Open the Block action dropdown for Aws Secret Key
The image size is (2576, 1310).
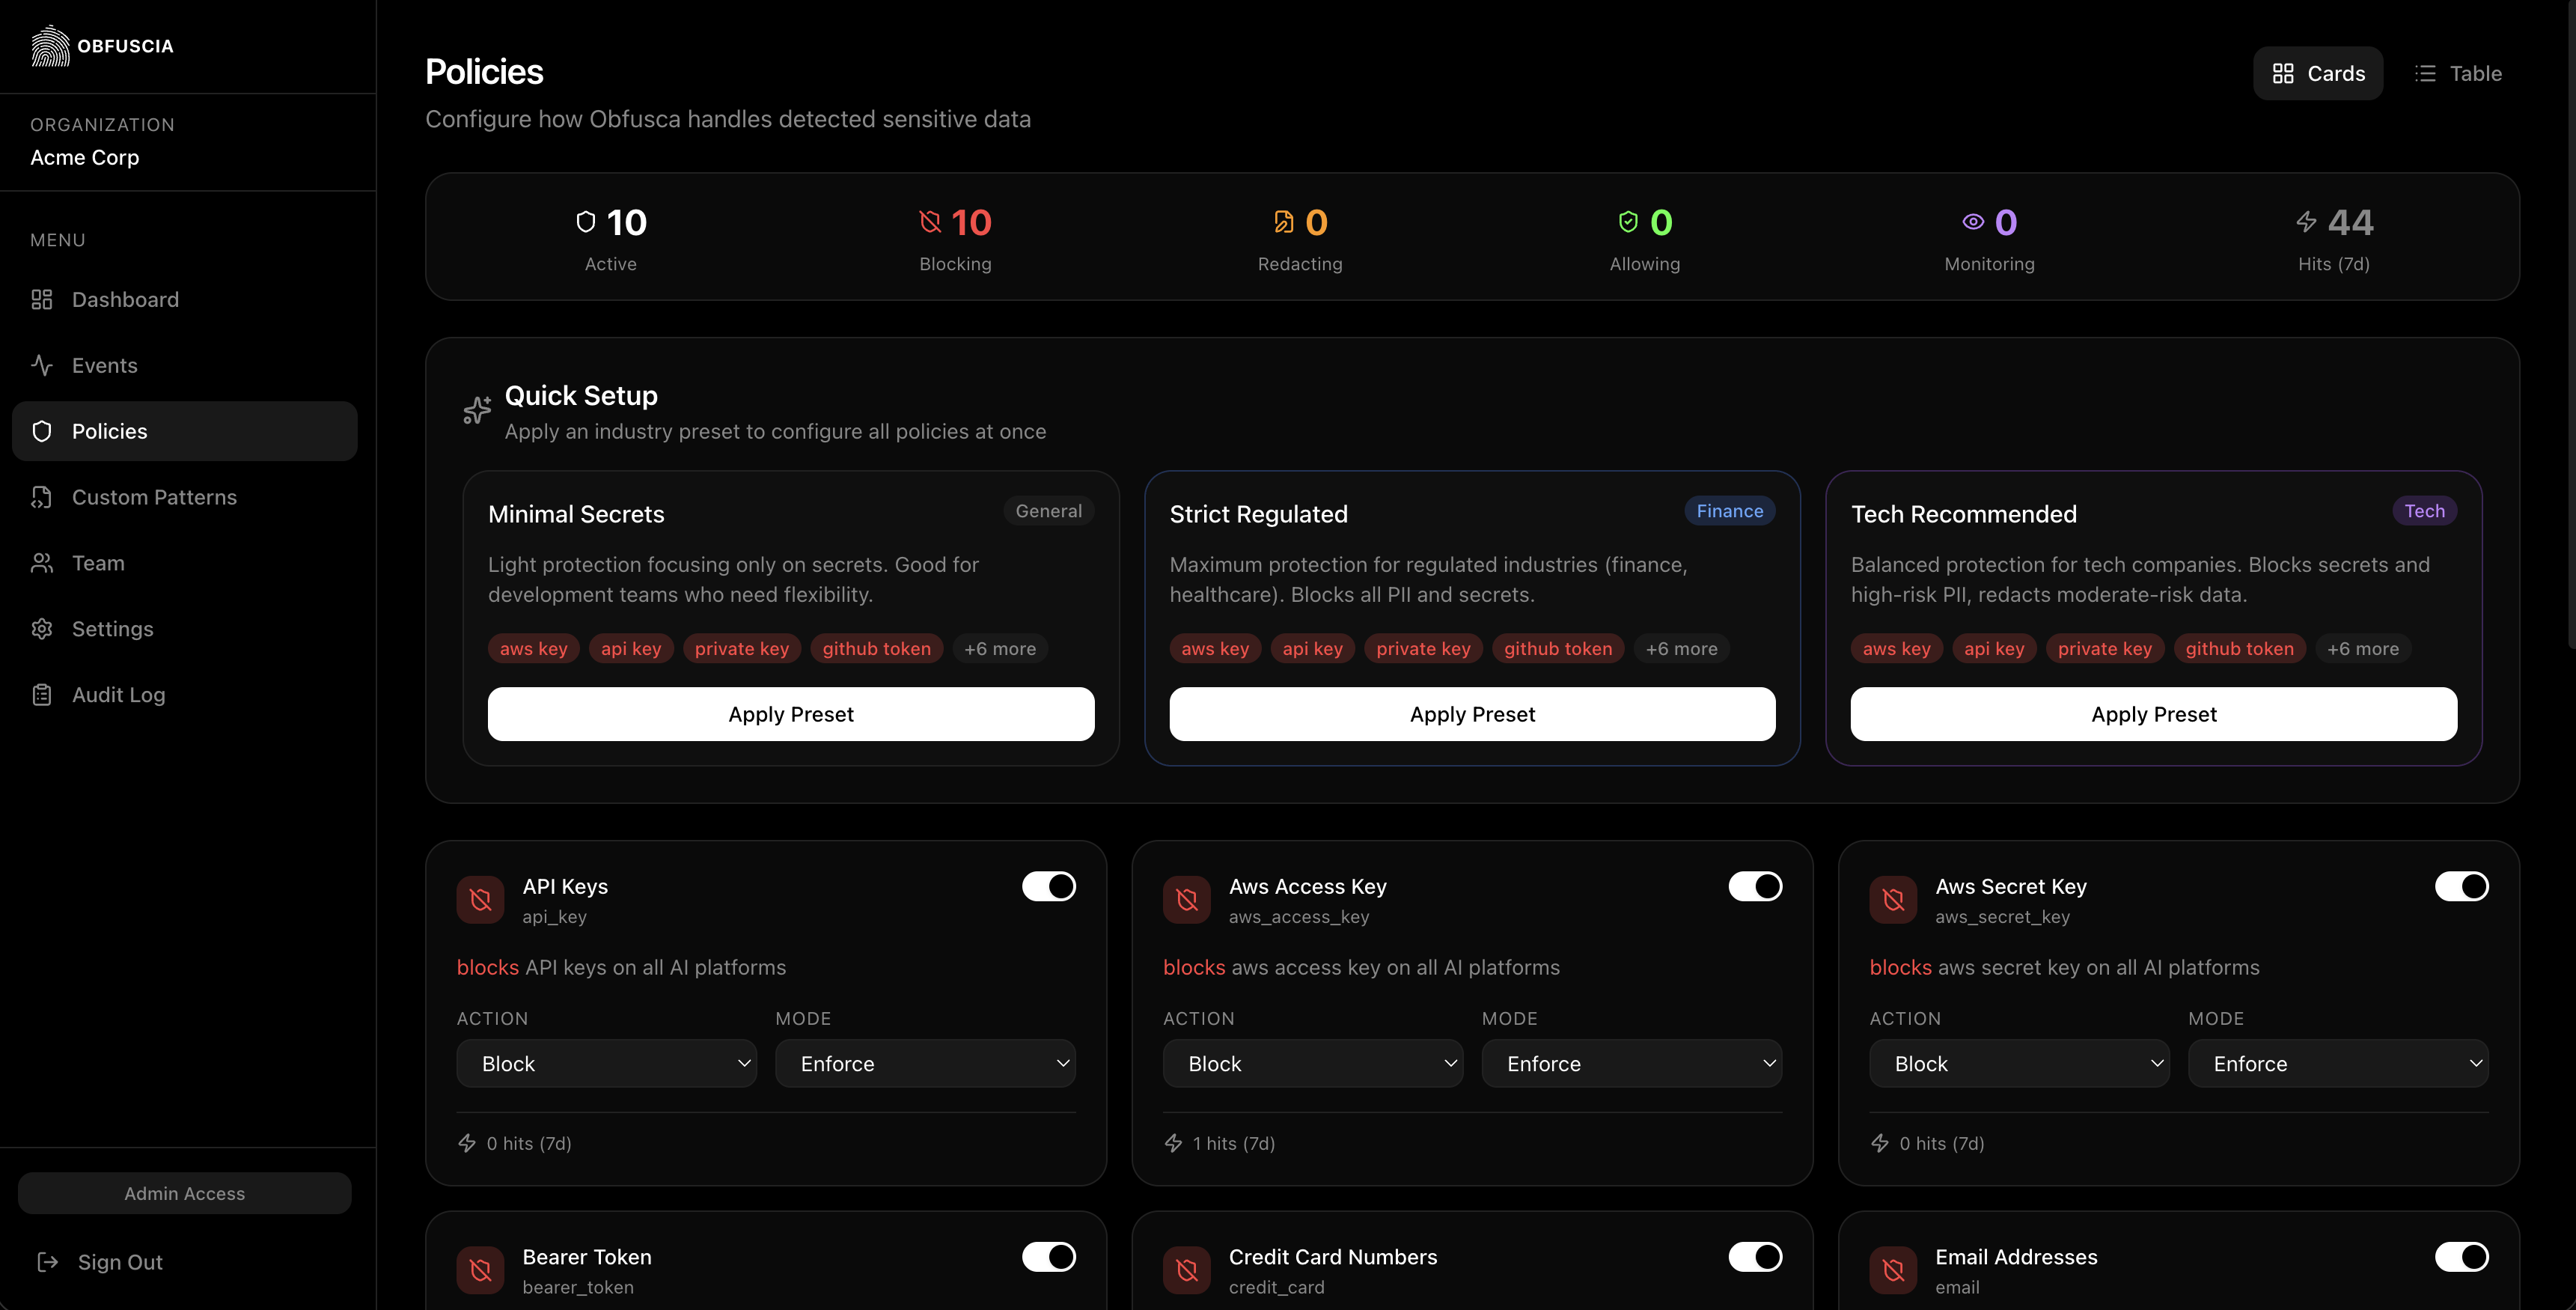[2019, 1063]
